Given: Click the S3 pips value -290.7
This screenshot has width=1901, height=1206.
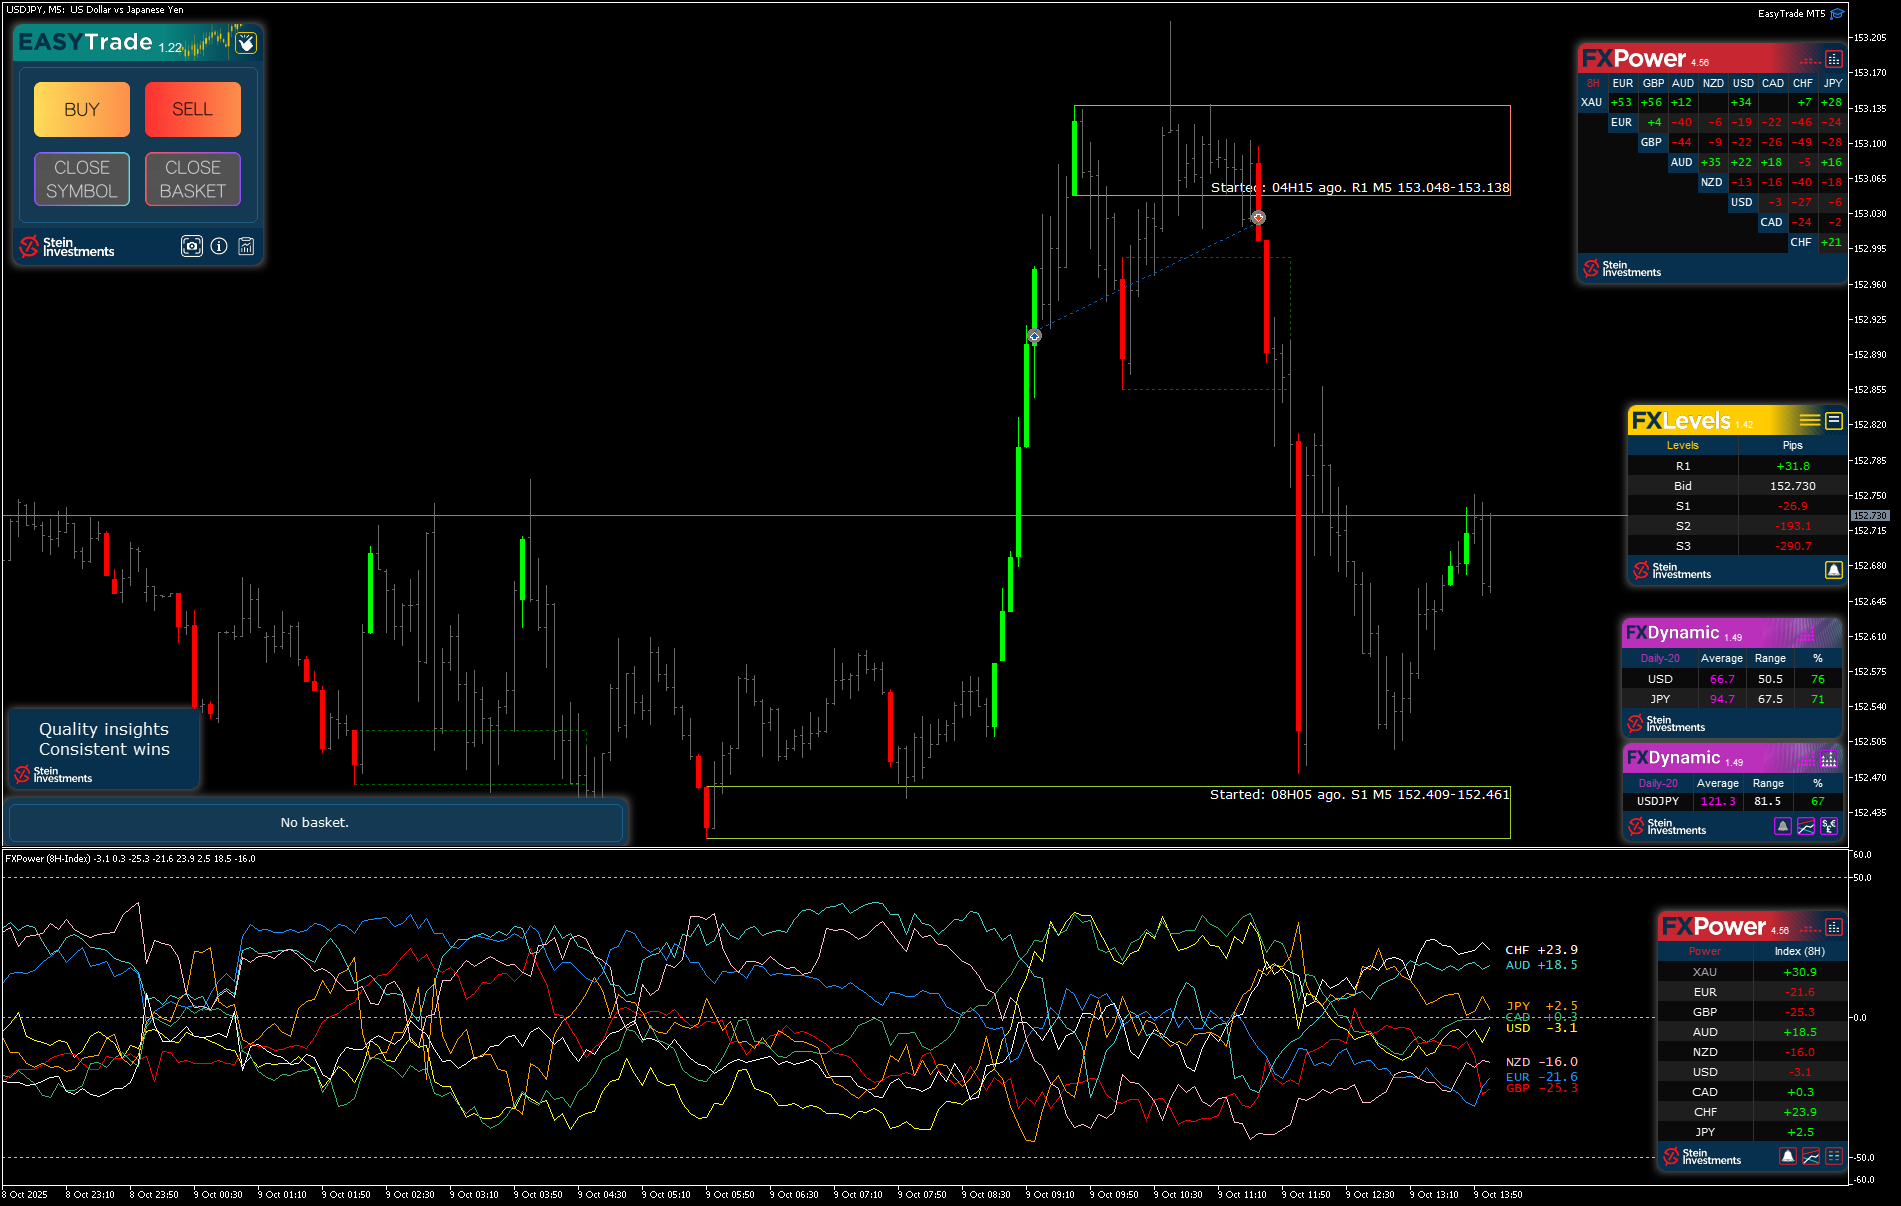Looking at the screenshot, I should (1793, 546).
